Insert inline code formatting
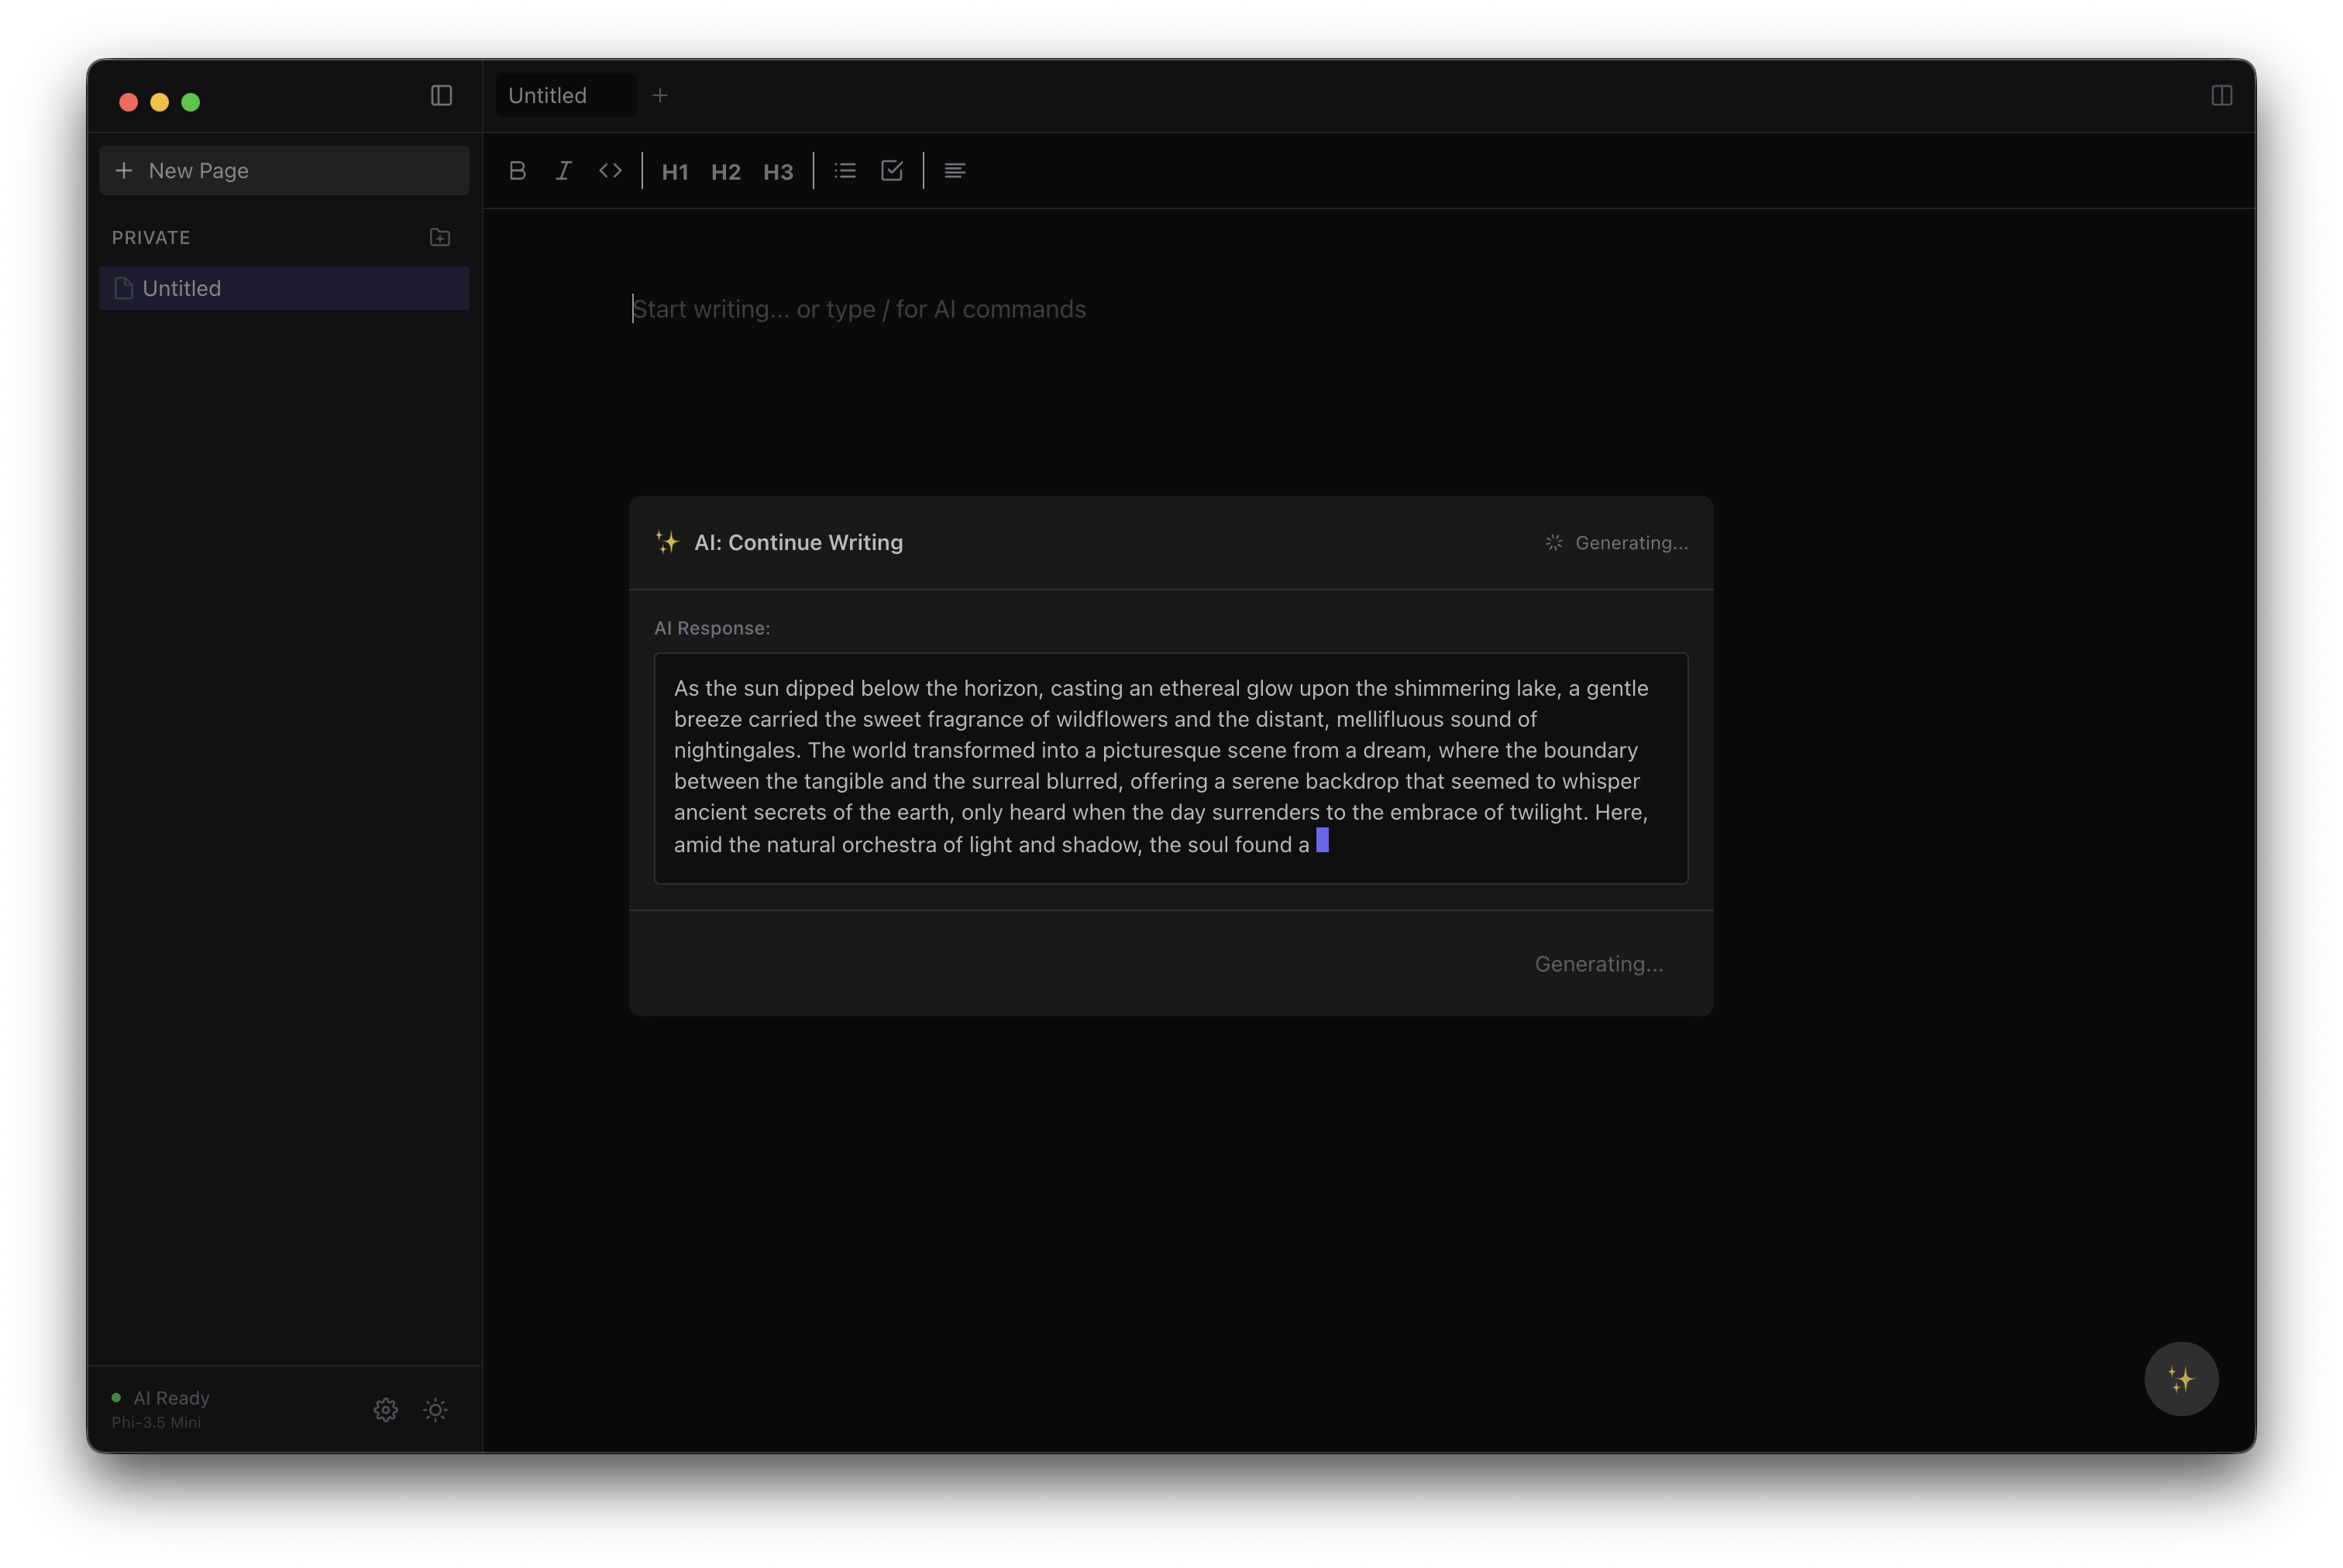Viewport: 2343px width, 1568px height. point(610,171)
